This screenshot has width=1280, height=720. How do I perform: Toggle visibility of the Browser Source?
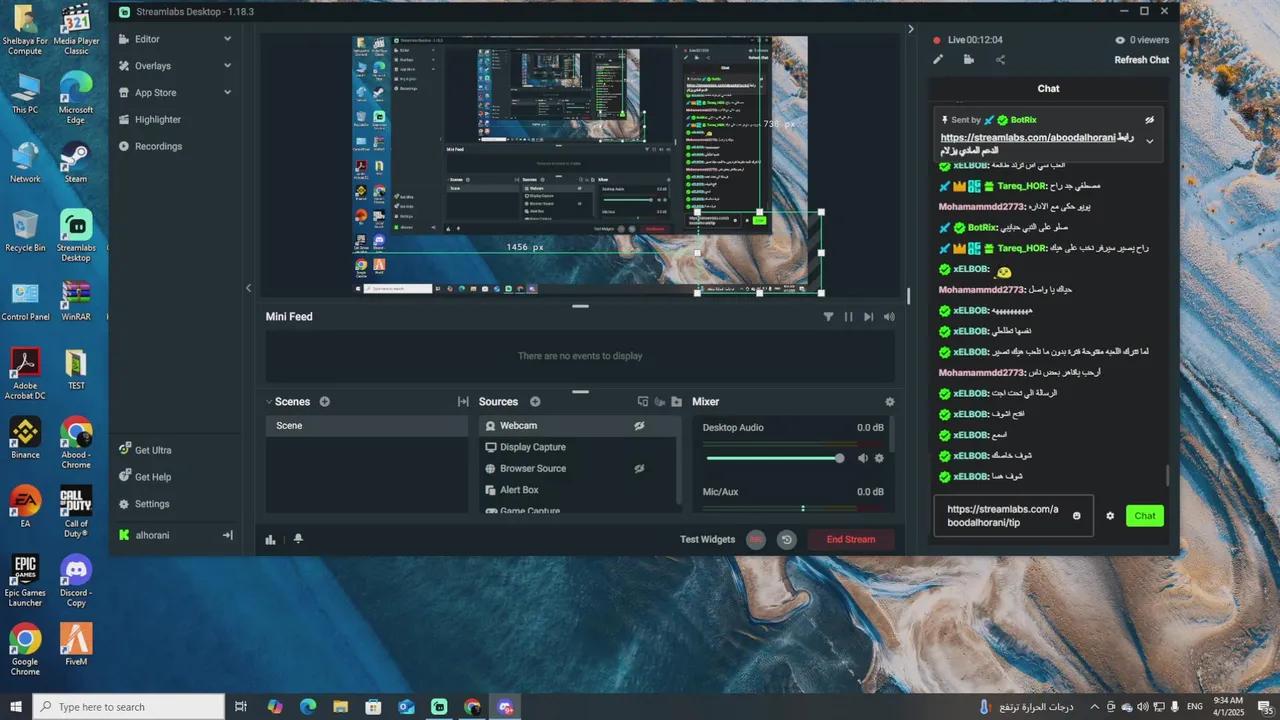pyautogui.click(x=639, y=468)
